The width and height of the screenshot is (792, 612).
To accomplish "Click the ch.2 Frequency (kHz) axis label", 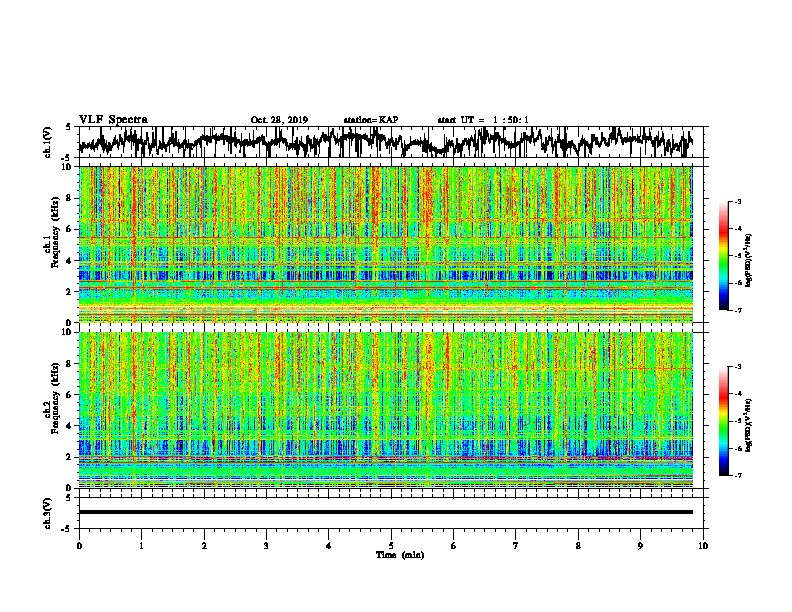I will click(53, 398).
